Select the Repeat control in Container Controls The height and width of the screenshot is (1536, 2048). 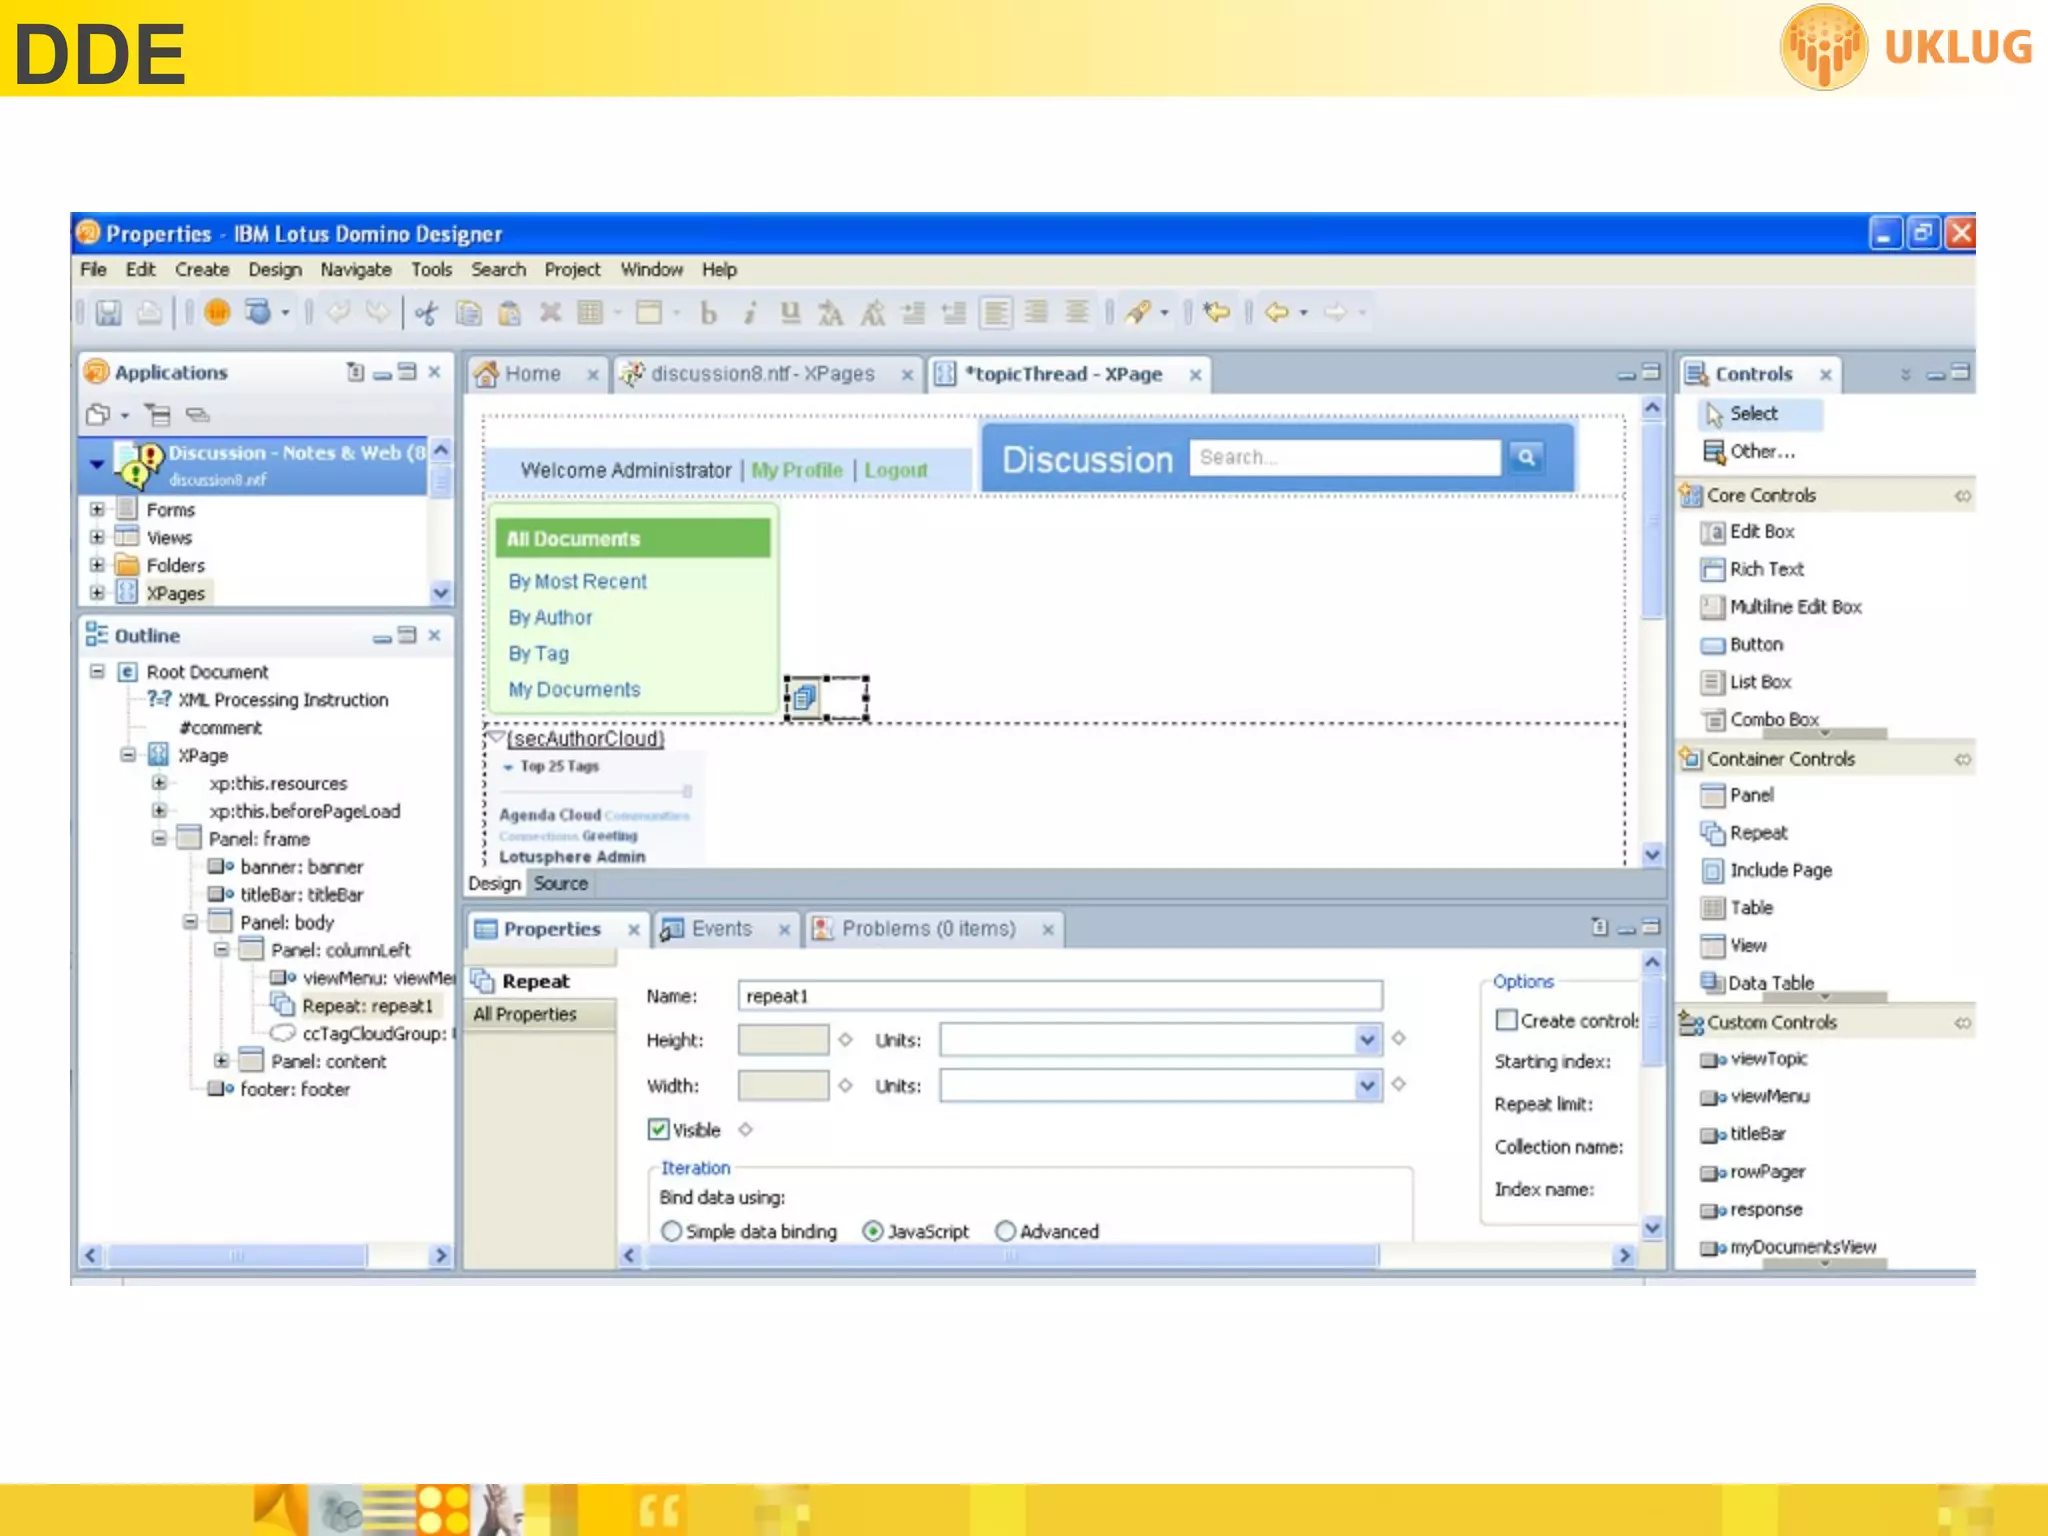pyautogui.click(x=1758, y=833)
